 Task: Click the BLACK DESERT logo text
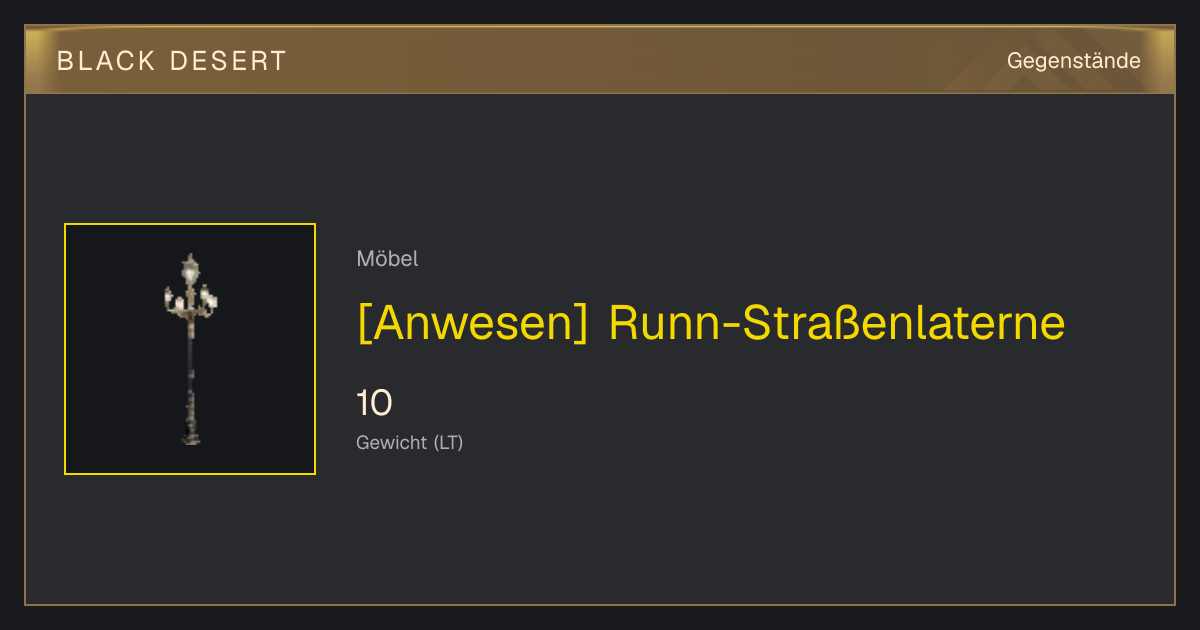tap(172, 61)
